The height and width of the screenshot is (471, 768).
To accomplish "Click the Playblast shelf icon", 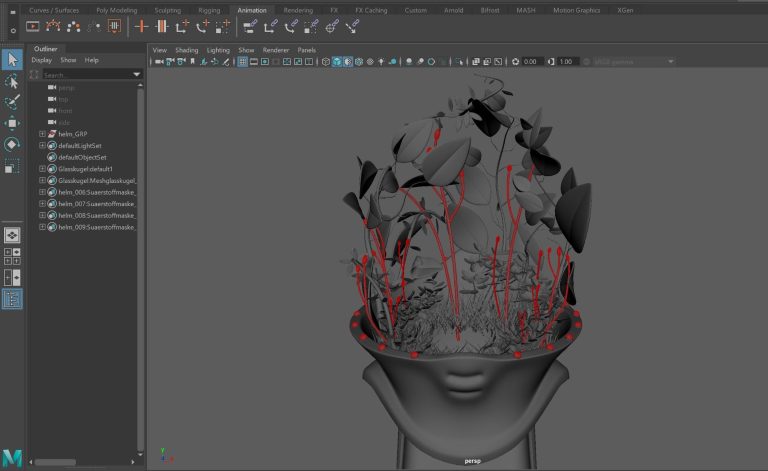I will pyautogui.click(x=32, y=26).
